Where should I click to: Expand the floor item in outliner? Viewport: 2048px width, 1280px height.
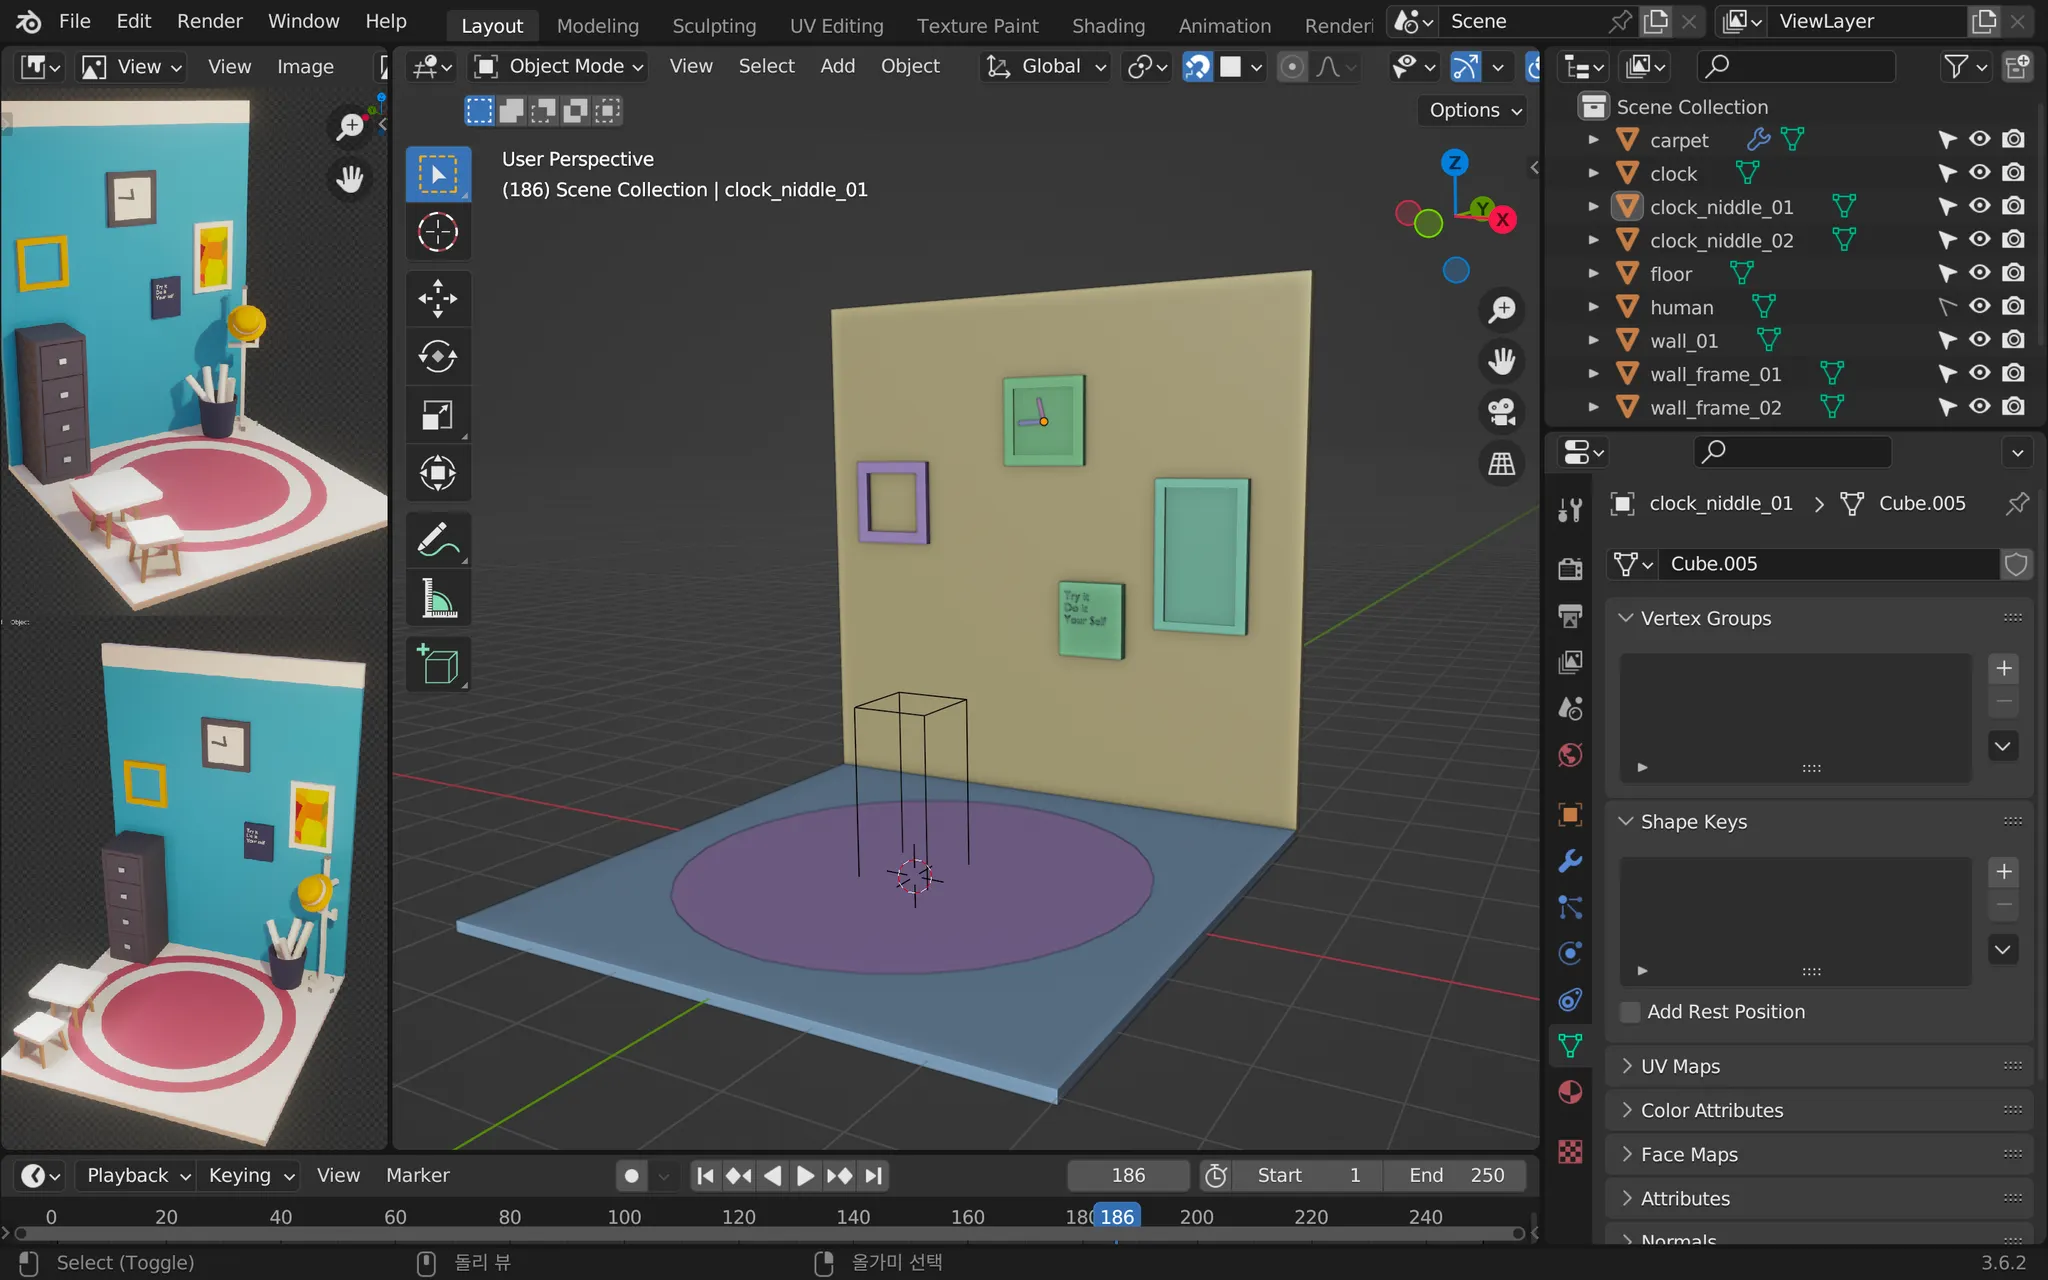tap(1594, 273)
